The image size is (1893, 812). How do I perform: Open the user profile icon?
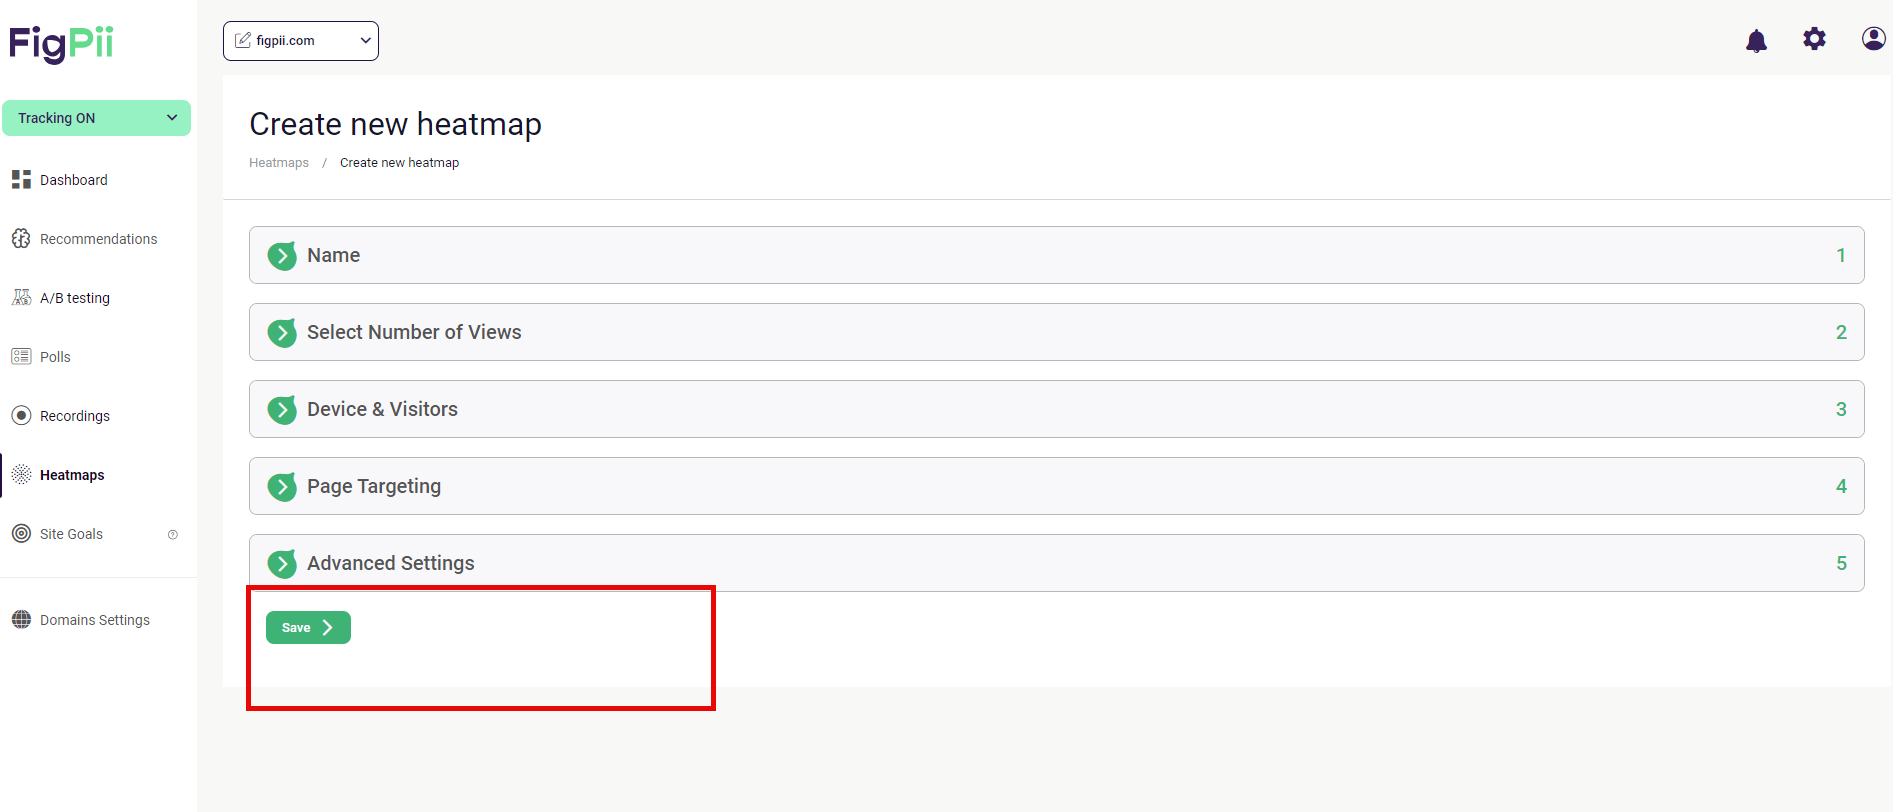(1873, 38)
